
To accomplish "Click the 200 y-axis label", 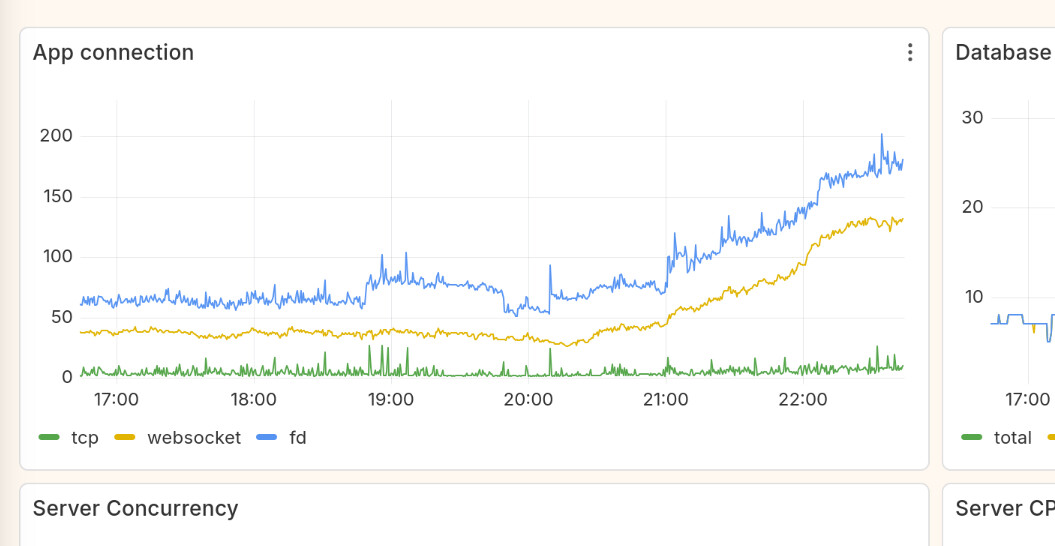I will pyautogui.click(x=56, y=136).
